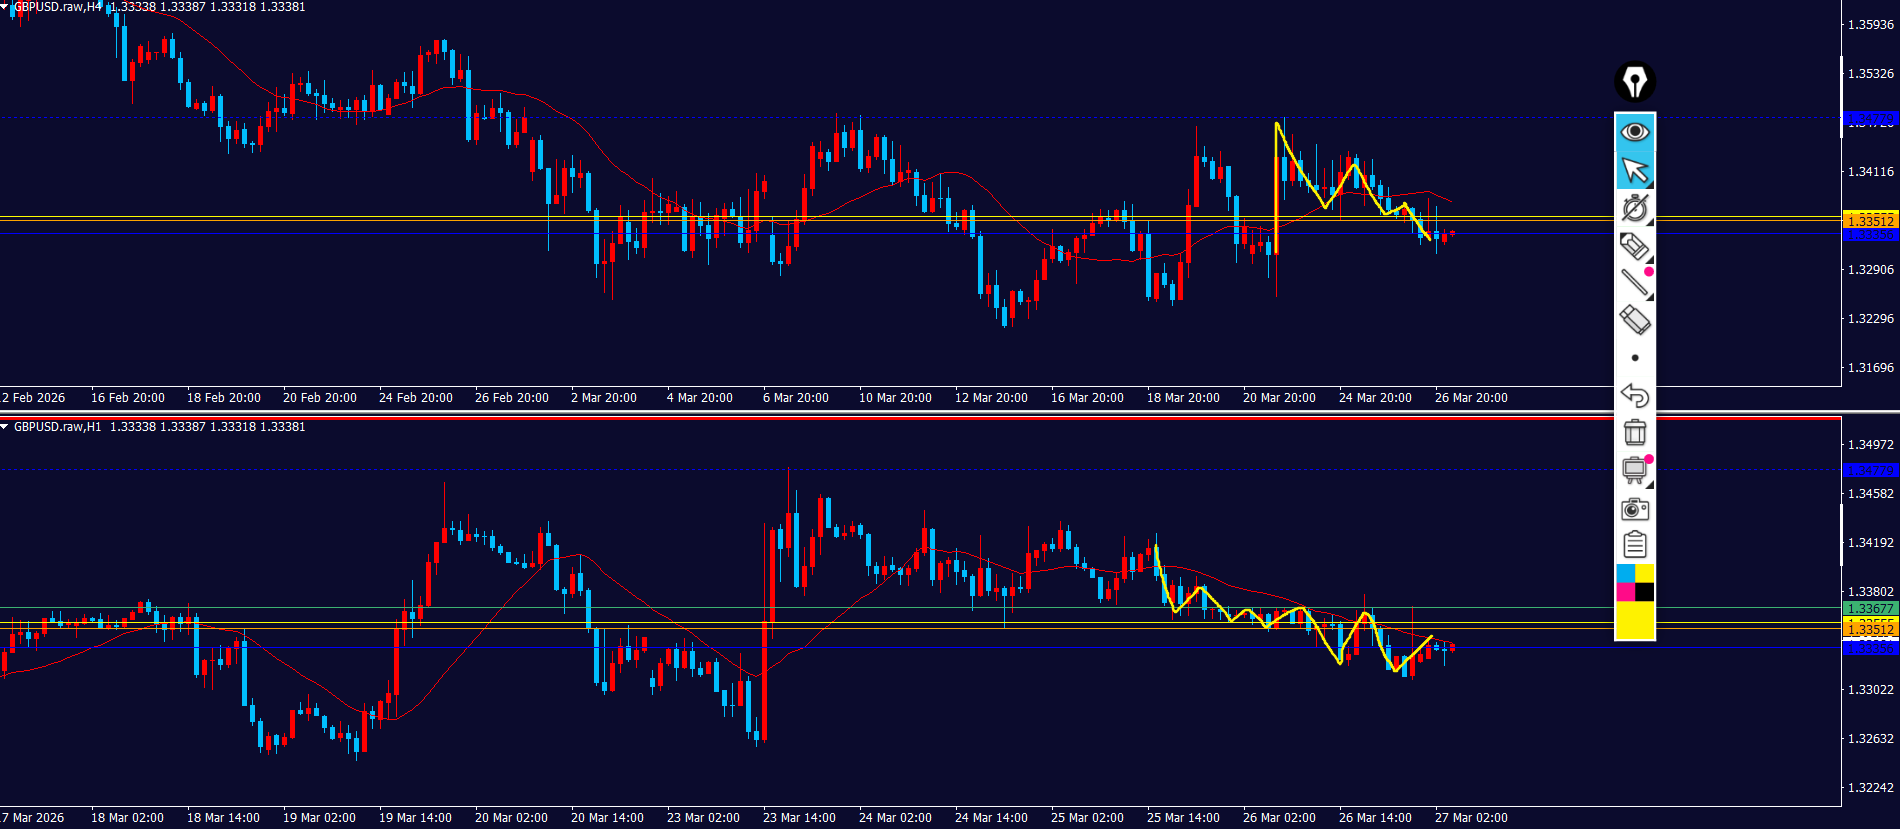Toggle ink visibility with the eye icon

1635,132
